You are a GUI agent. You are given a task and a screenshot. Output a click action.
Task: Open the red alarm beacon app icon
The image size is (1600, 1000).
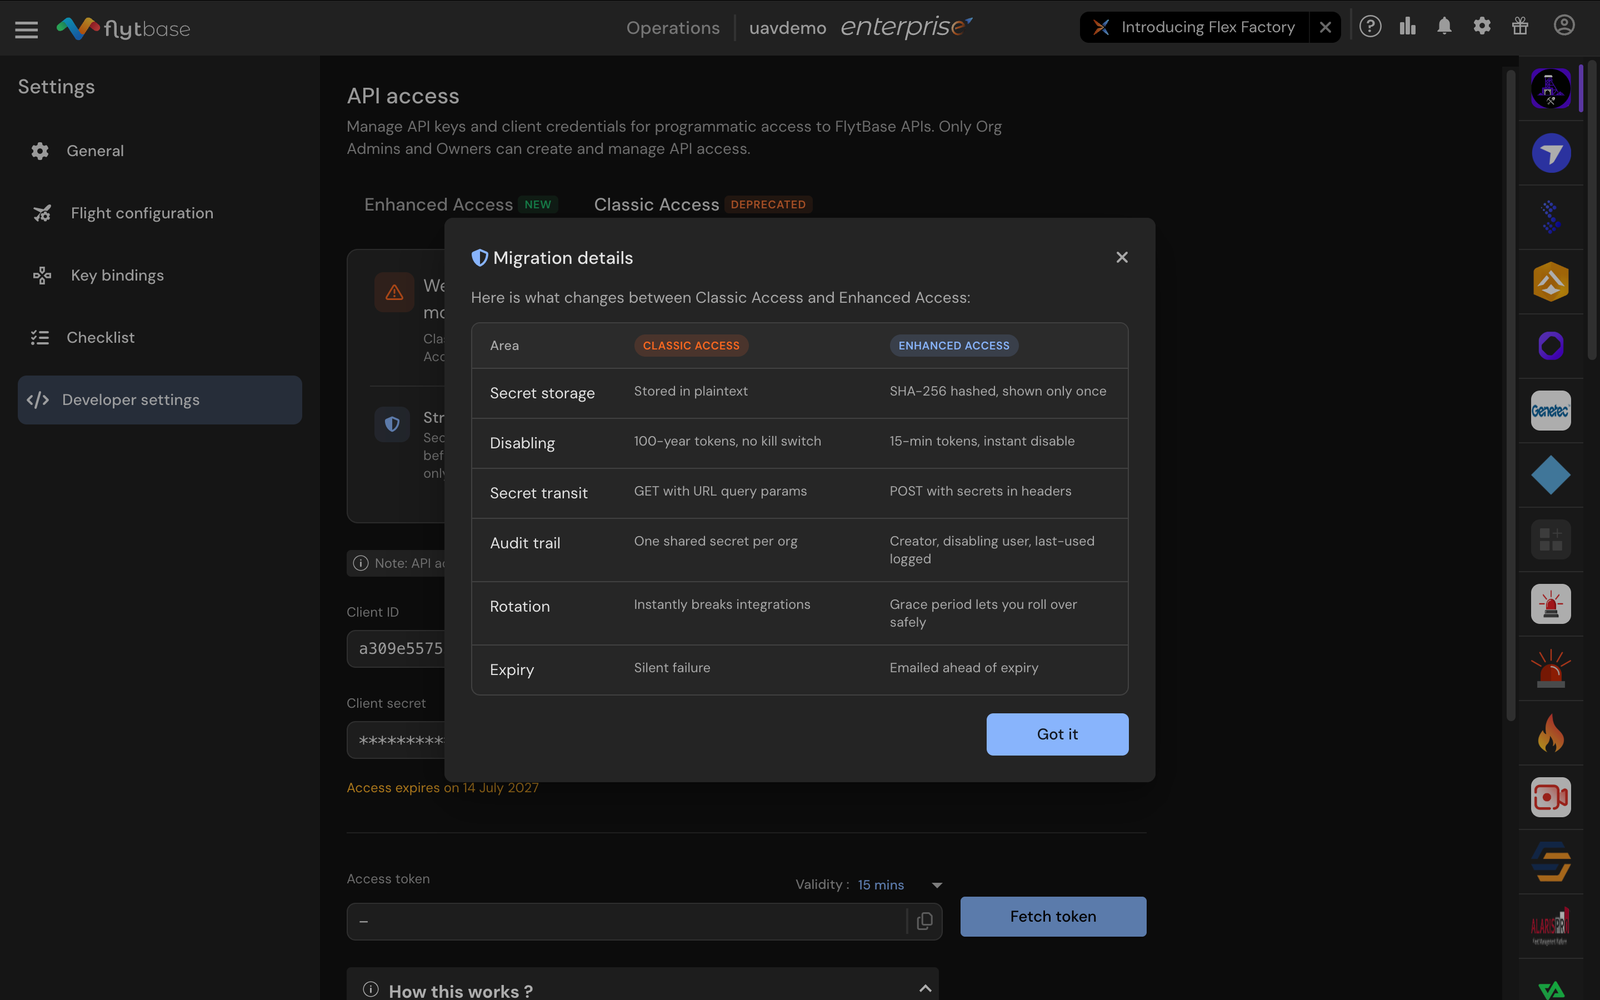point(1551,669)
